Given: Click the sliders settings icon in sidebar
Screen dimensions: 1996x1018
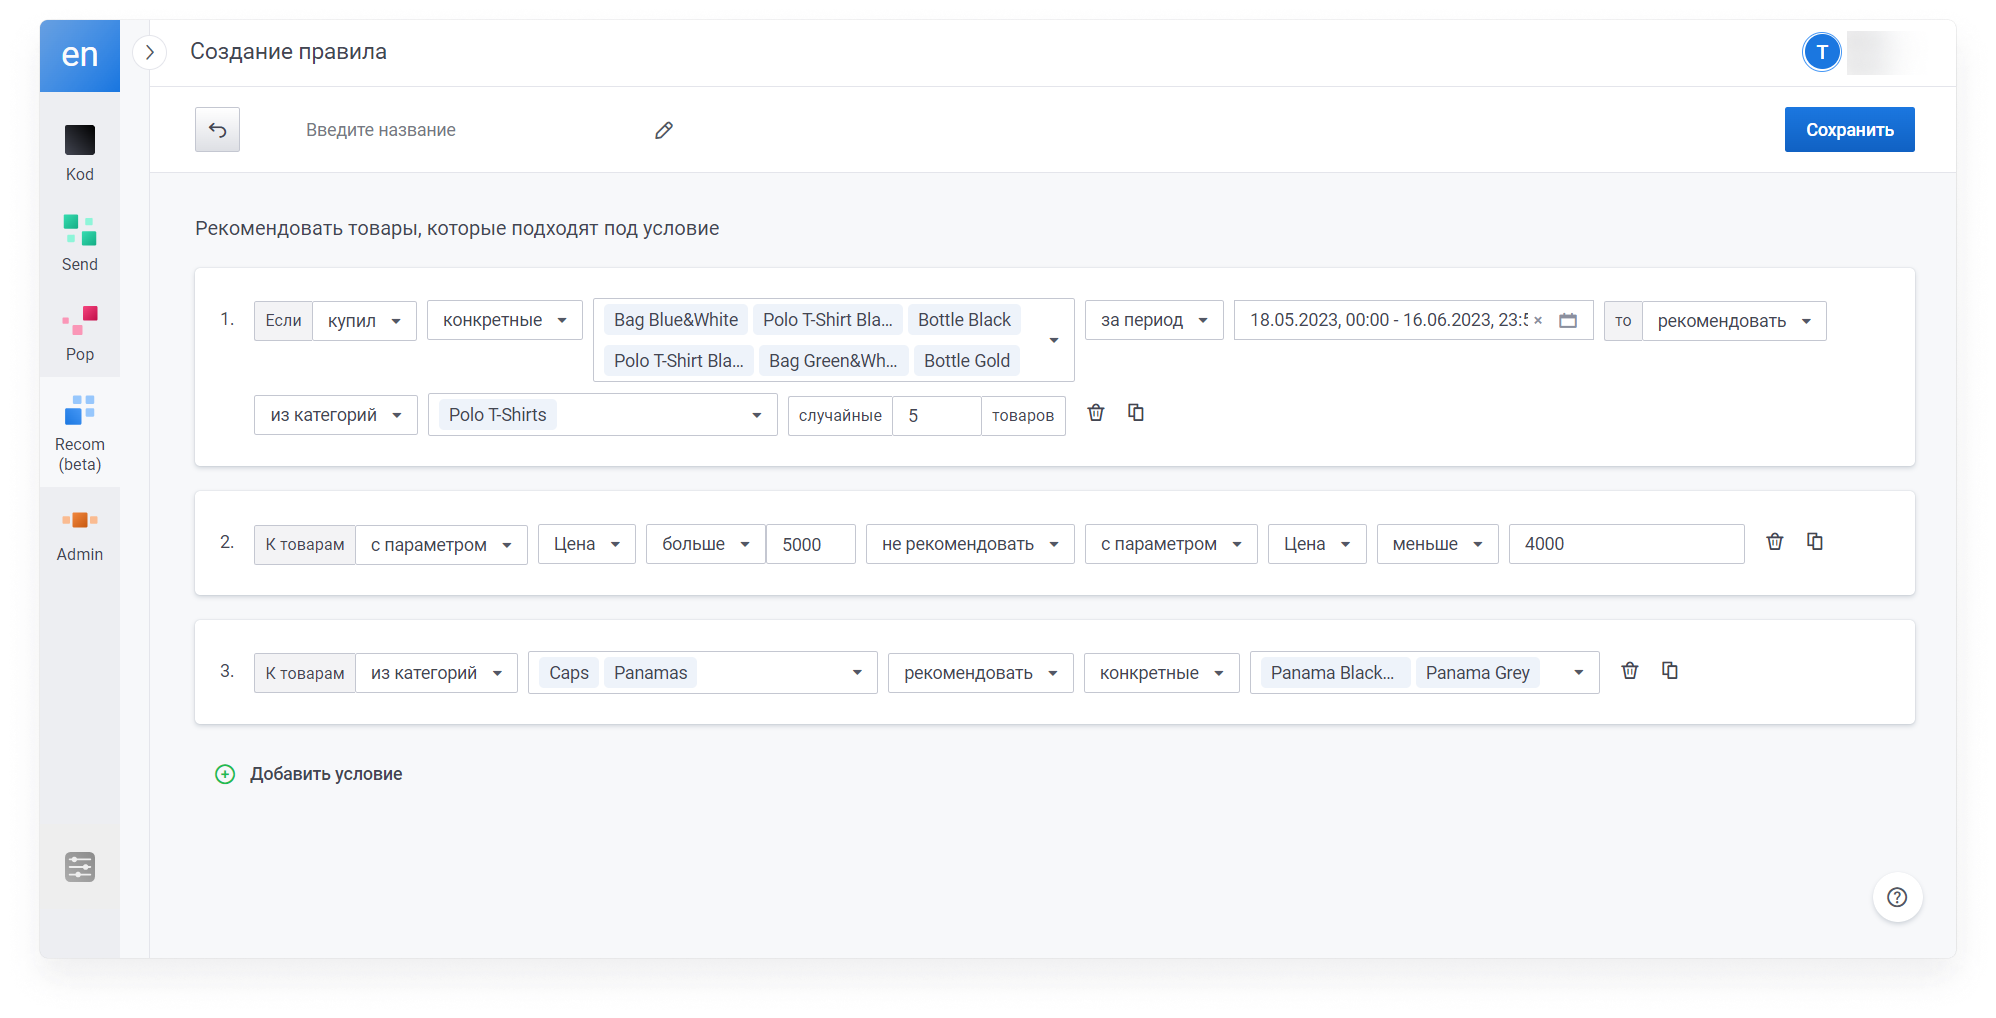Looking at the screenshot, I should 80,867.
